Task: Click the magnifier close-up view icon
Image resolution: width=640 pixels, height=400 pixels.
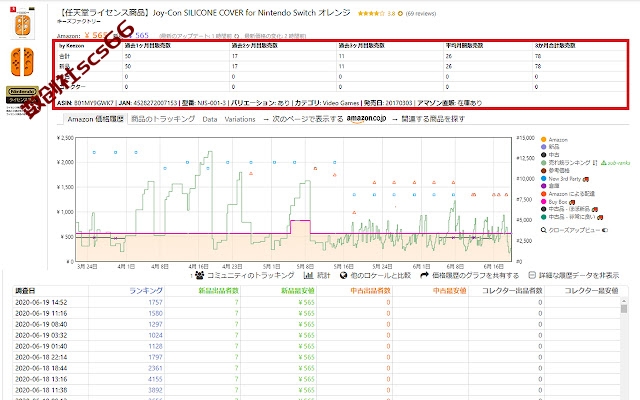Action: (x=544, y=230)
